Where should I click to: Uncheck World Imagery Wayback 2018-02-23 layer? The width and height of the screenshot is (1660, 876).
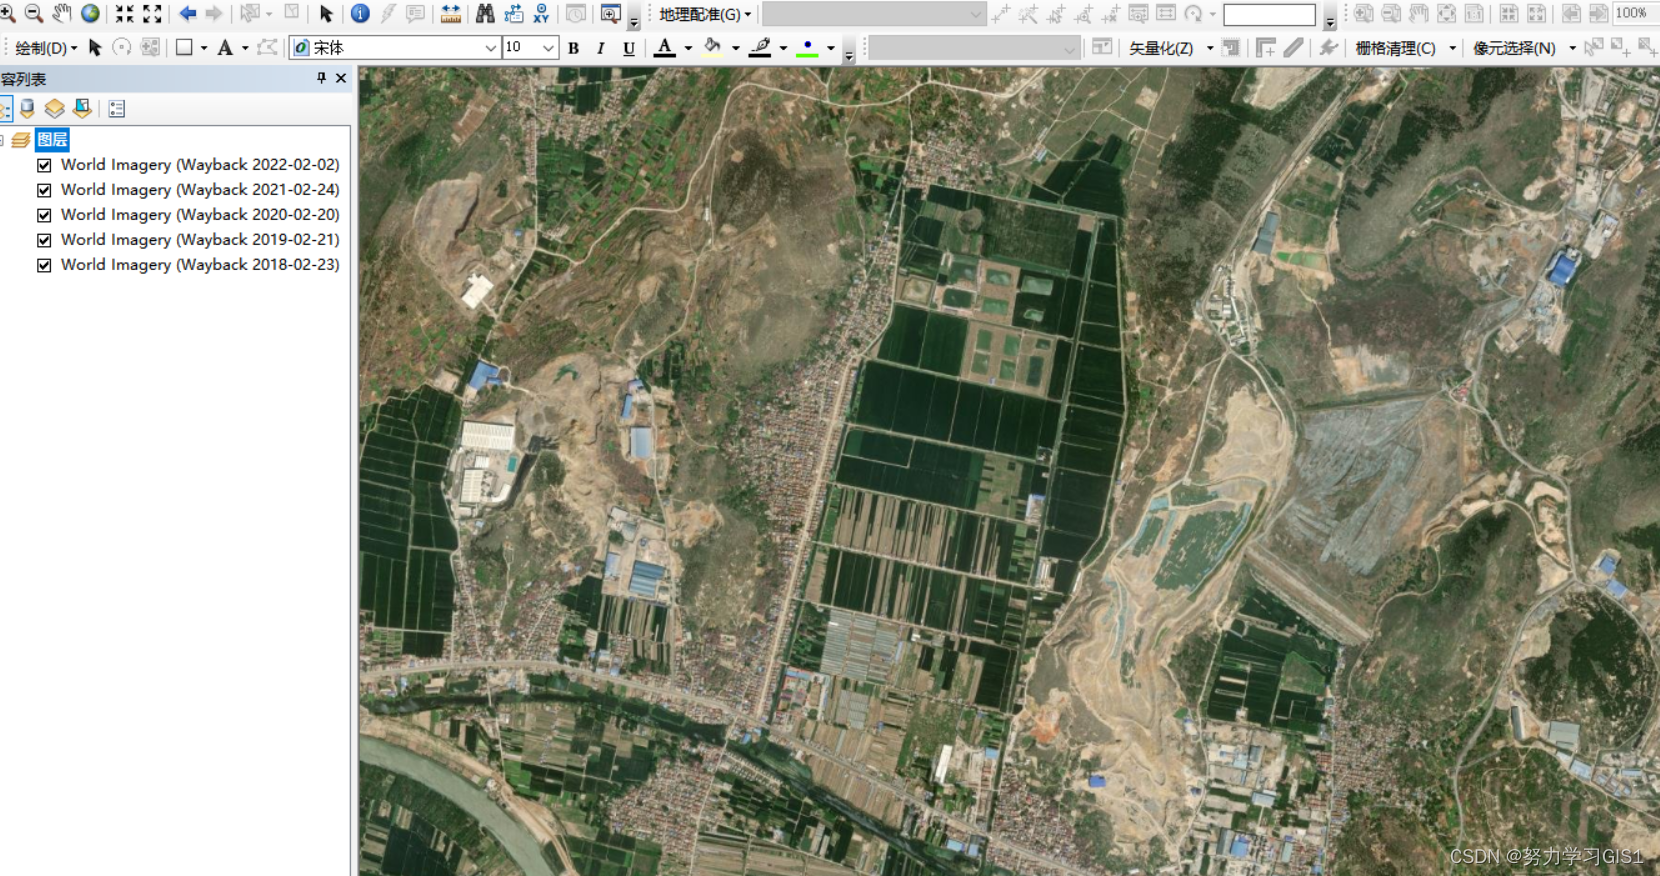point(44,265)
